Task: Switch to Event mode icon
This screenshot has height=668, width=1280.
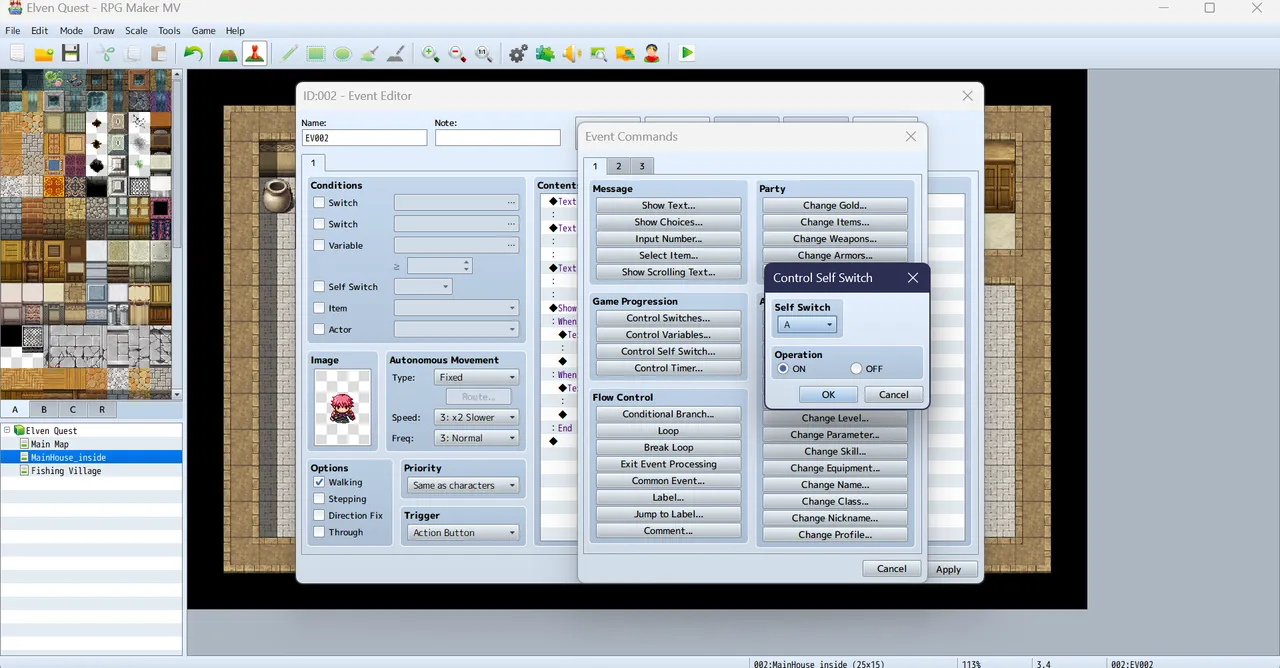Action: click(x=254, y=54)
